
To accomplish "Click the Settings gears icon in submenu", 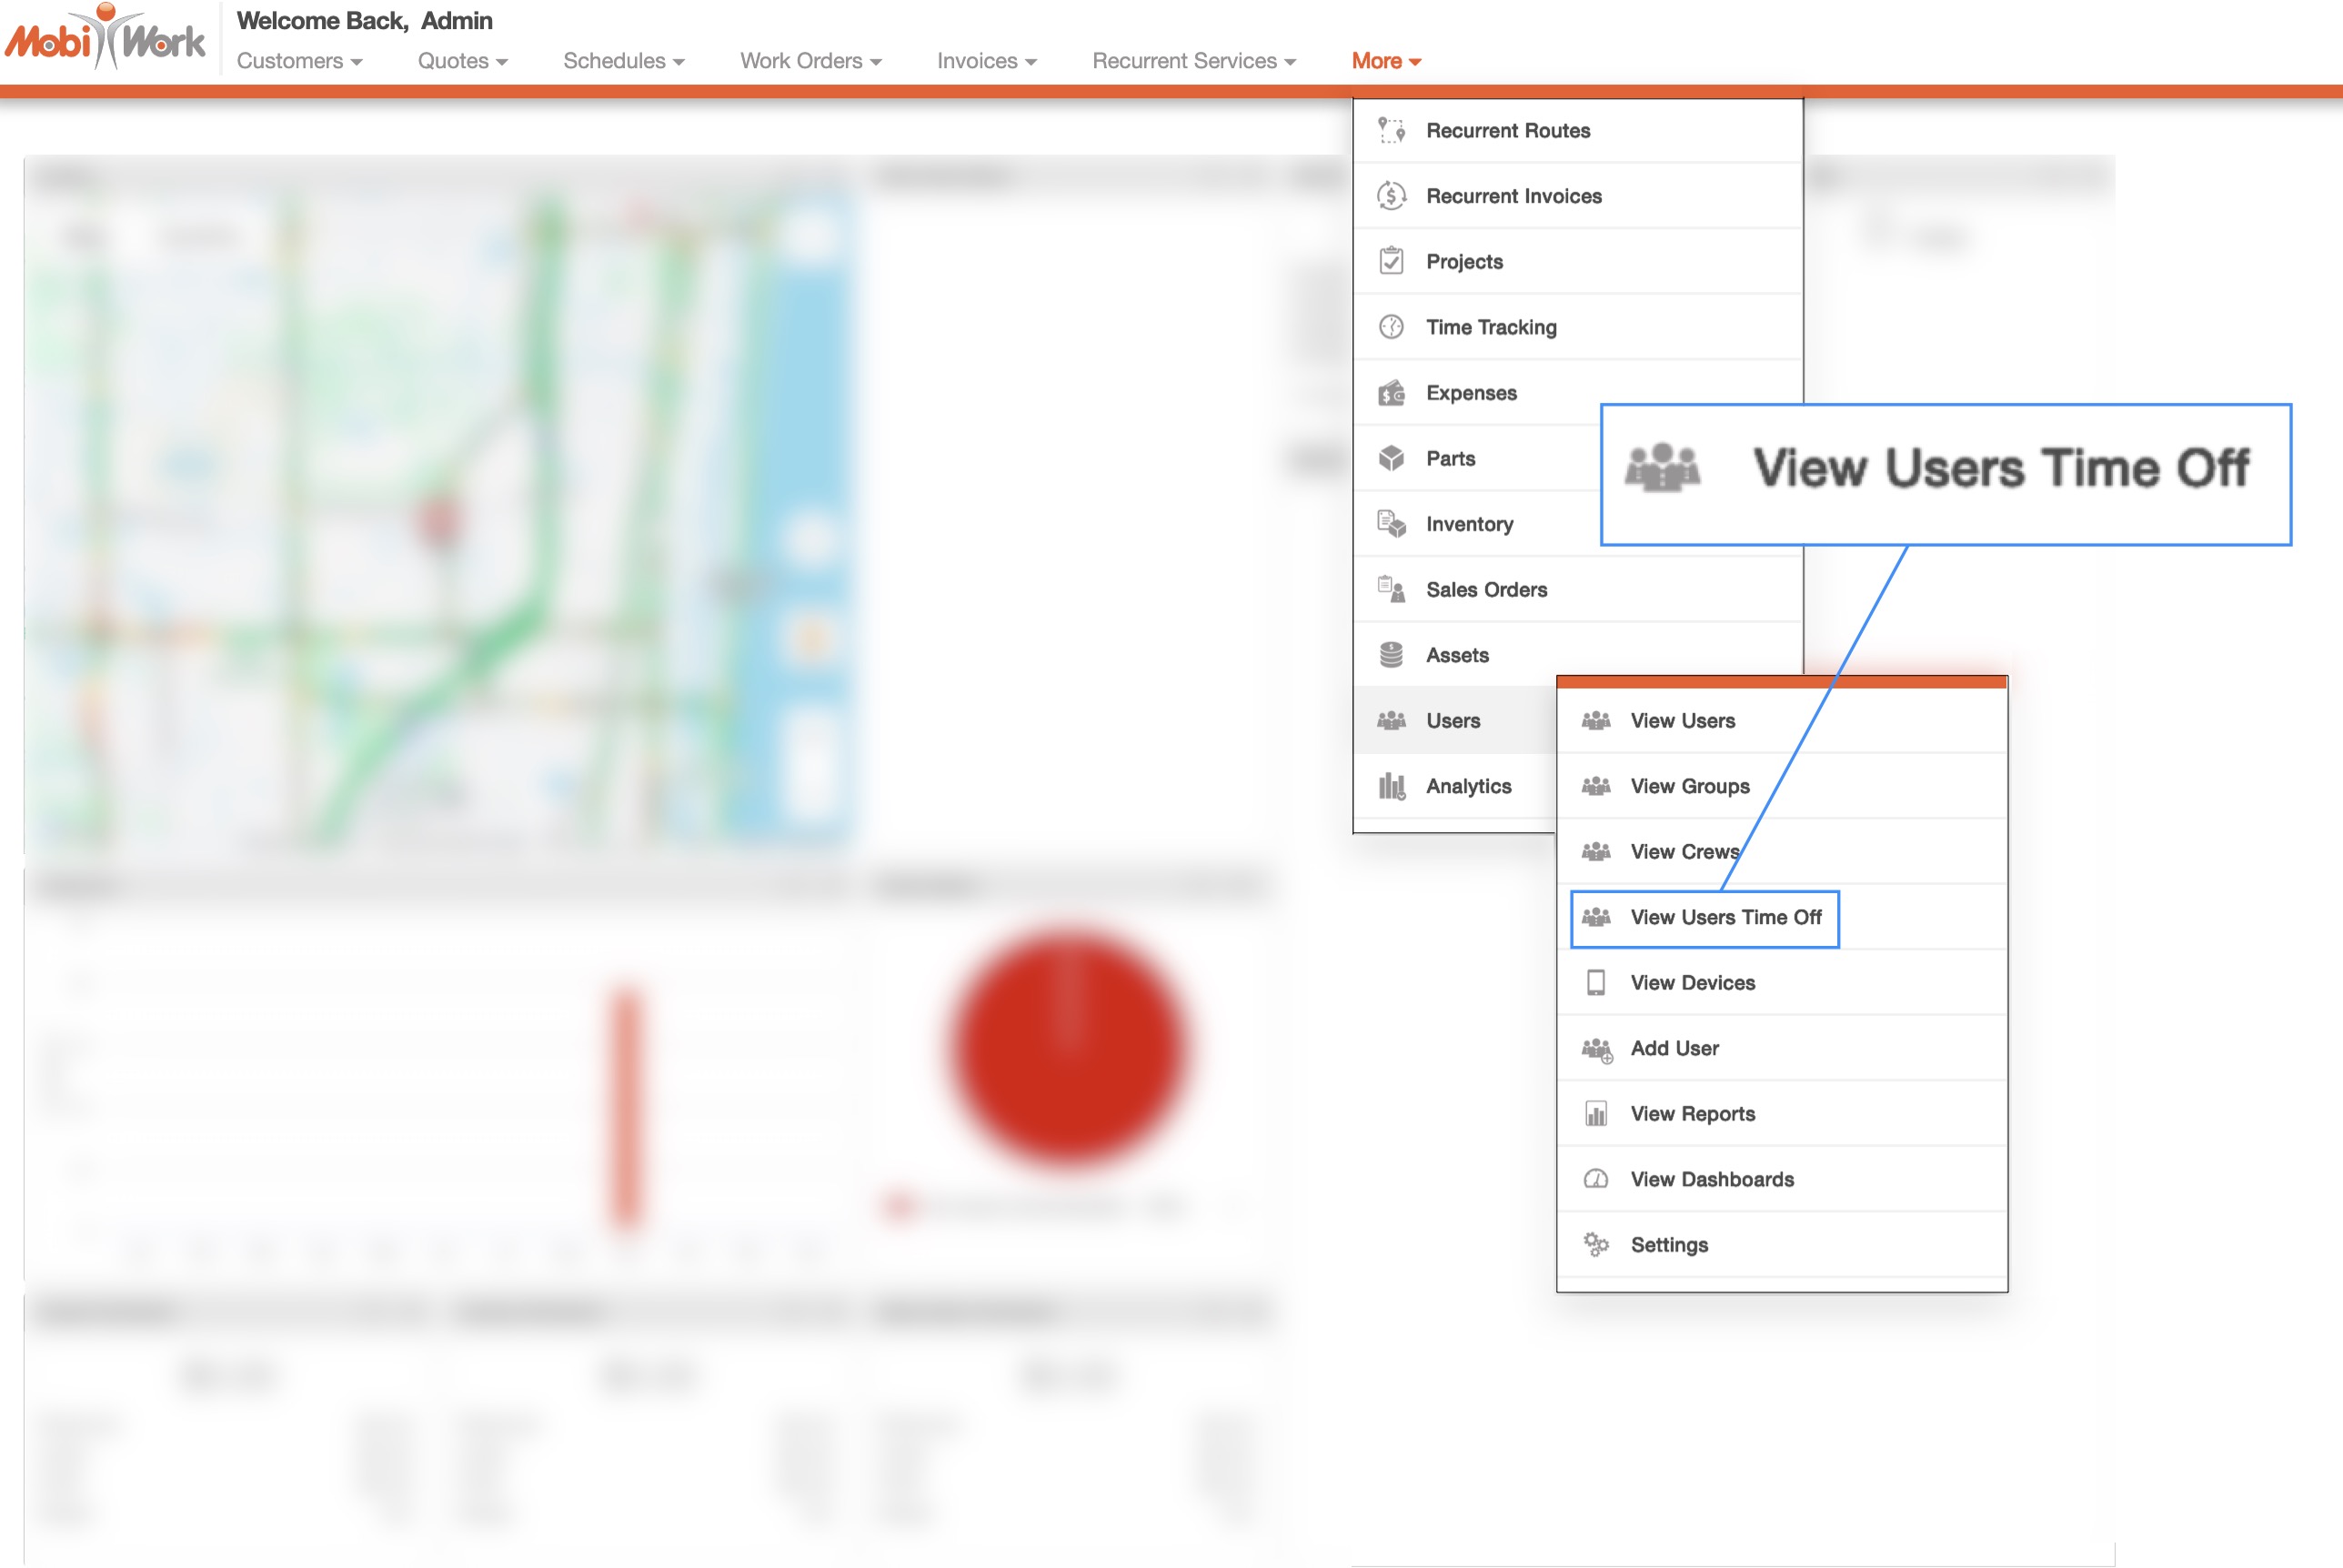I will pos(1596,1245).
